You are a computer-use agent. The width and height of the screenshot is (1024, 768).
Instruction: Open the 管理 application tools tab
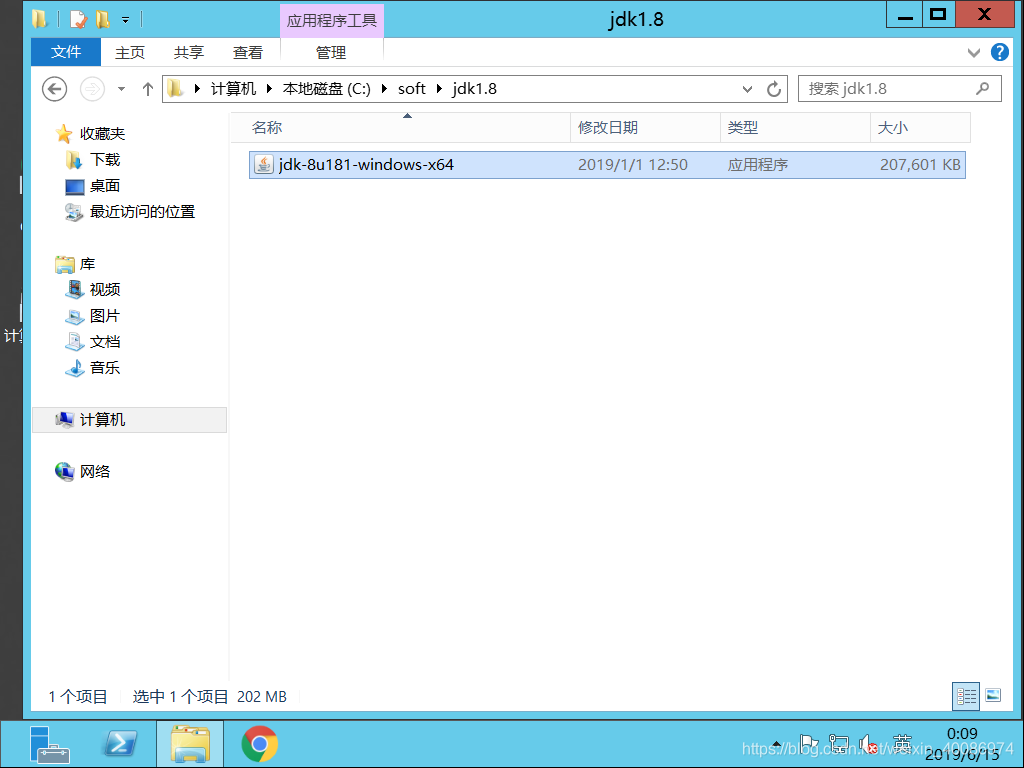tap(331, 52)
